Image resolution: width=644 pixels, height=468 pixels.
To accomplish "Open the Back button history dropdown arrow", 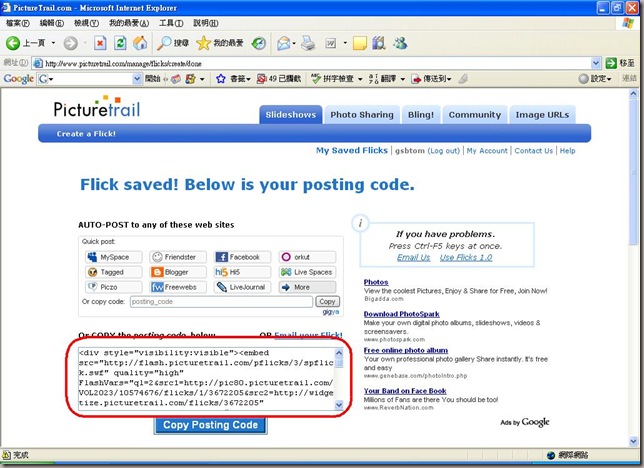I will 53,43.
